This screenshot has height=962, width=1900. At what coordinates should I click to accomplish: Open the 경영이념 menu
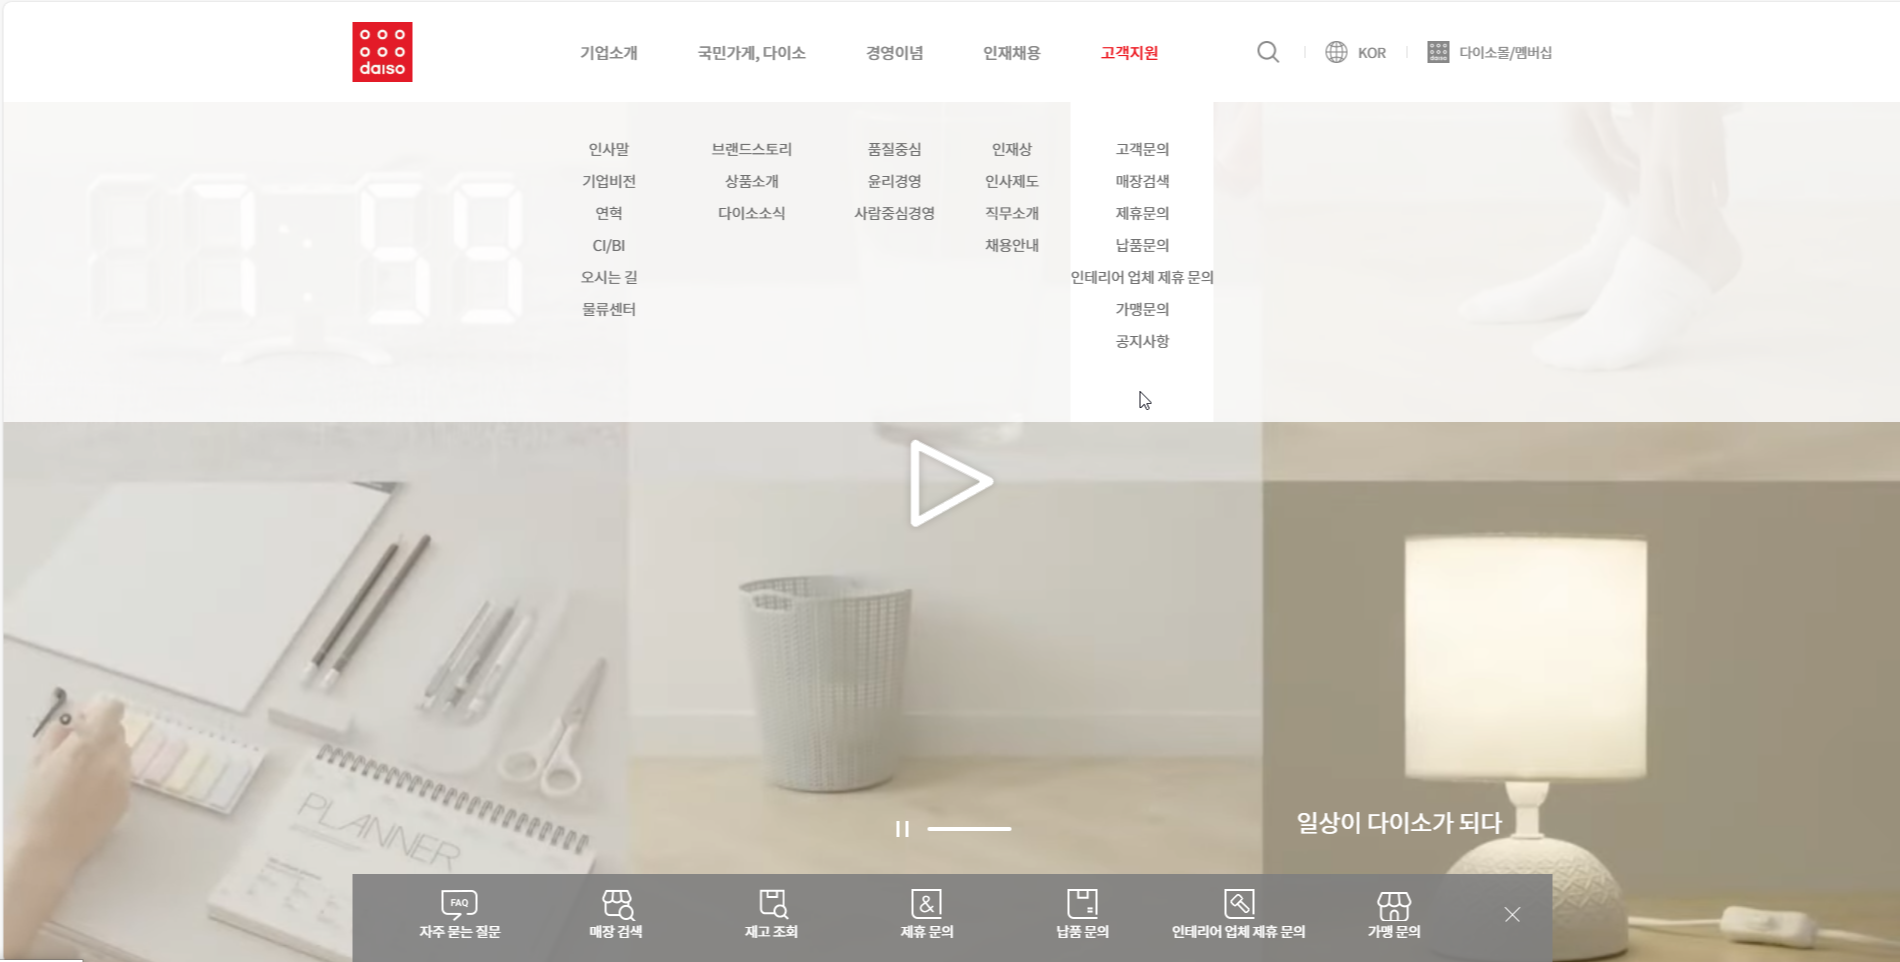click(895, 53)
